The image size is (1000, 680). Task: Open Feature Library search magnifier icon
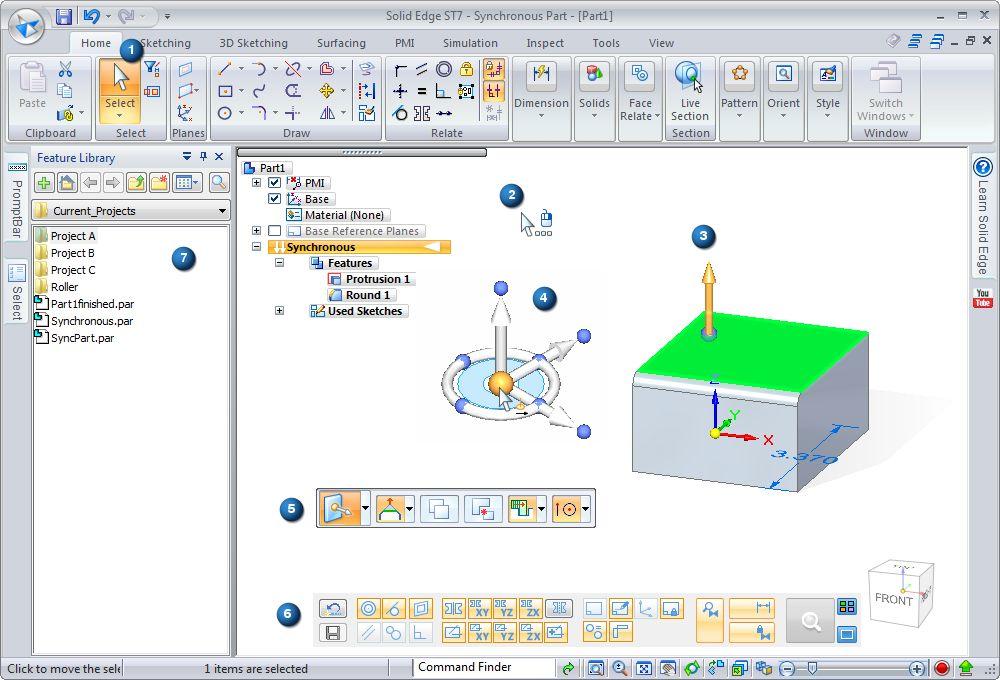219,183
